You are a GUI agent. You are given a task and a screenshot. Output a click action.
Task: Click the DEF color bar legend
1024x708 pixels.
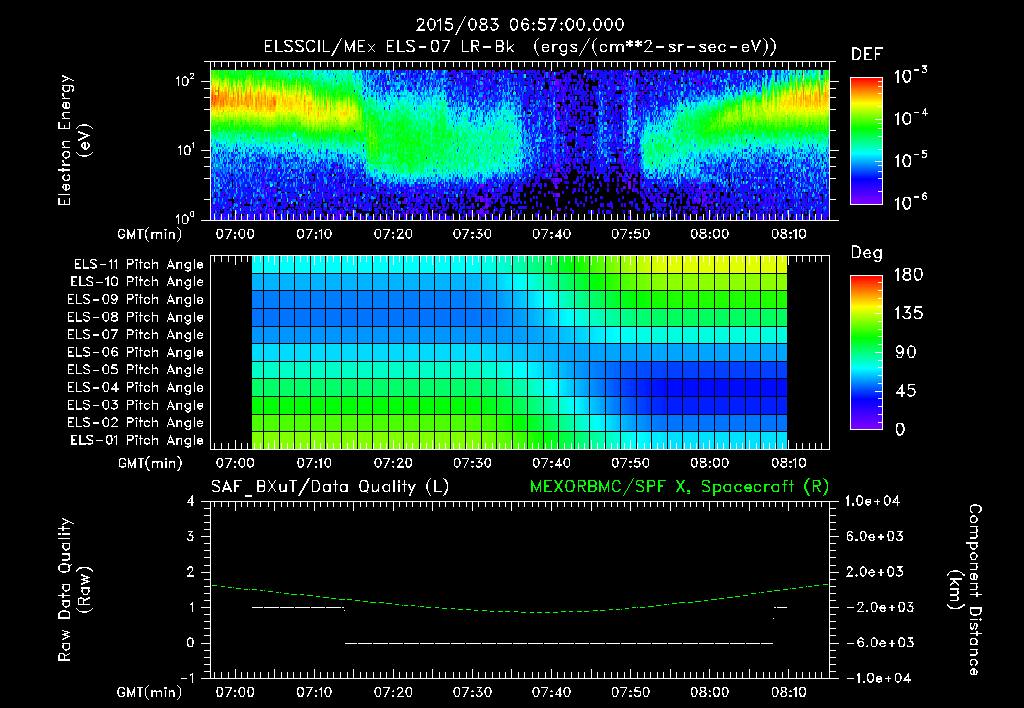pos(866,140)
